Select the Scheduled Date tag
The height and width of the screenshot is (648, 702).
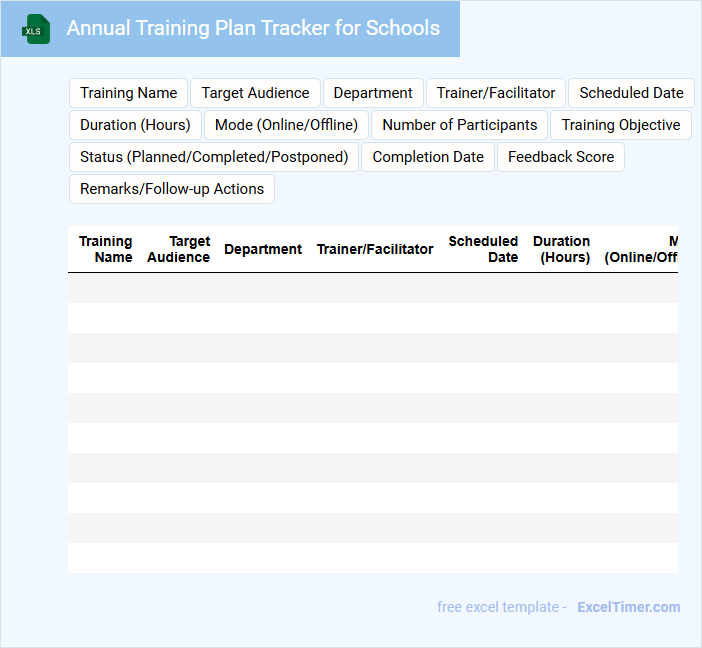click(x=631, y=93)
